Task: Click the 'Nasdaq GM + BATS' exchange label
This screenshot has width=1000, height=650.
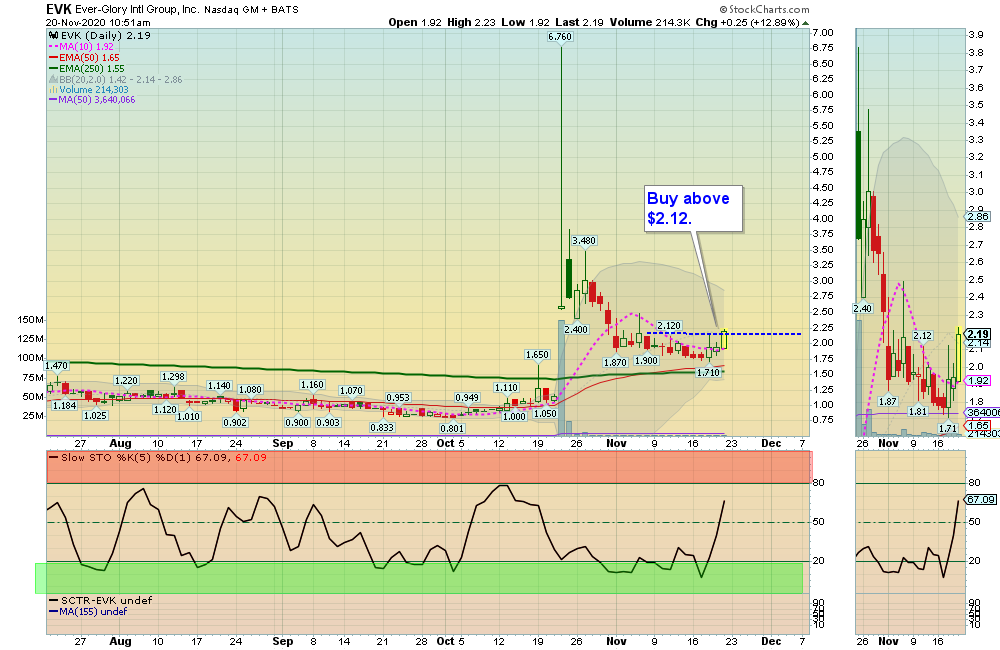Action: coord(251,10)
